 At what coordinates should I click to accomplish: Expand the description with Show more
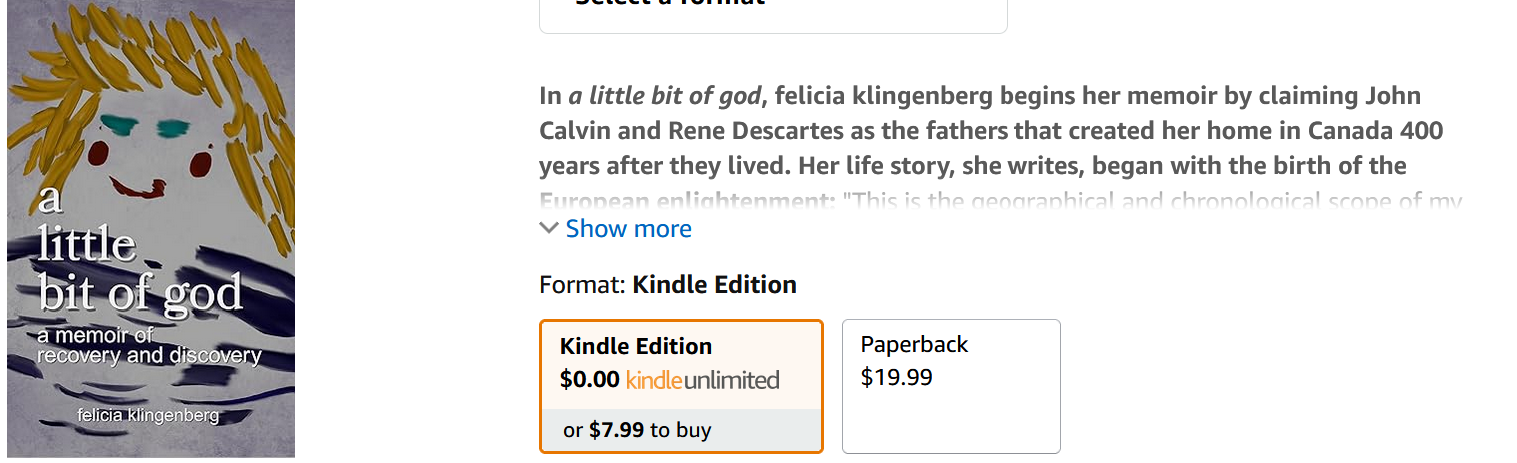[x=628, y=228]
